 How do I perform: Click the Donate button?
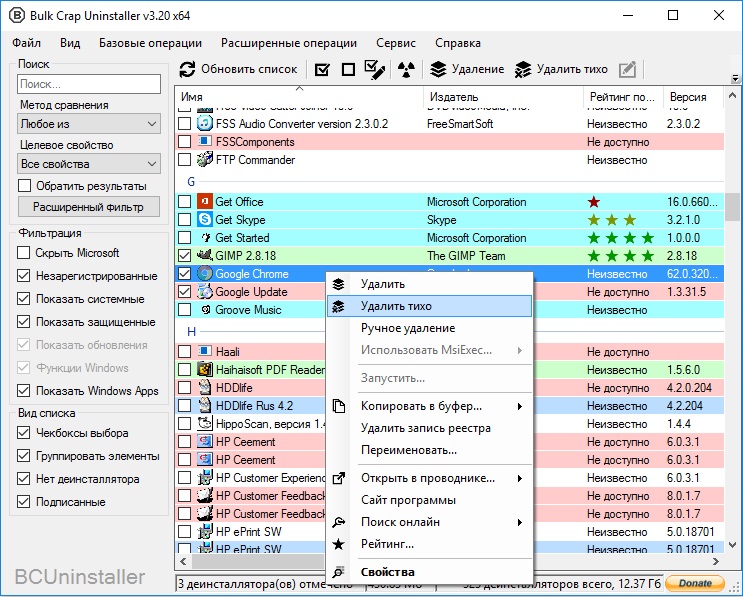(695, 583)
